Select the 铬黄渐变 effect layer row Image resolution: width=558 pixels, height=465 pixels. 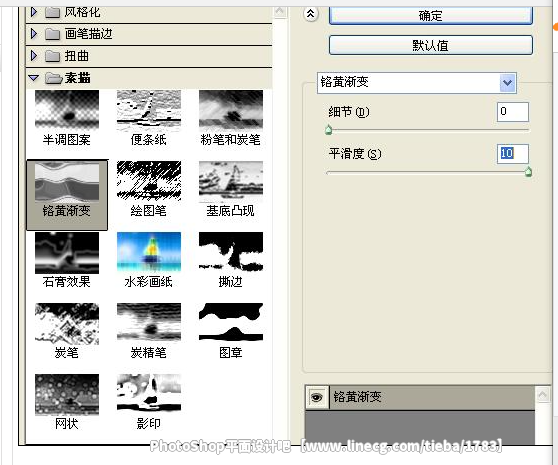click(420, 397)
